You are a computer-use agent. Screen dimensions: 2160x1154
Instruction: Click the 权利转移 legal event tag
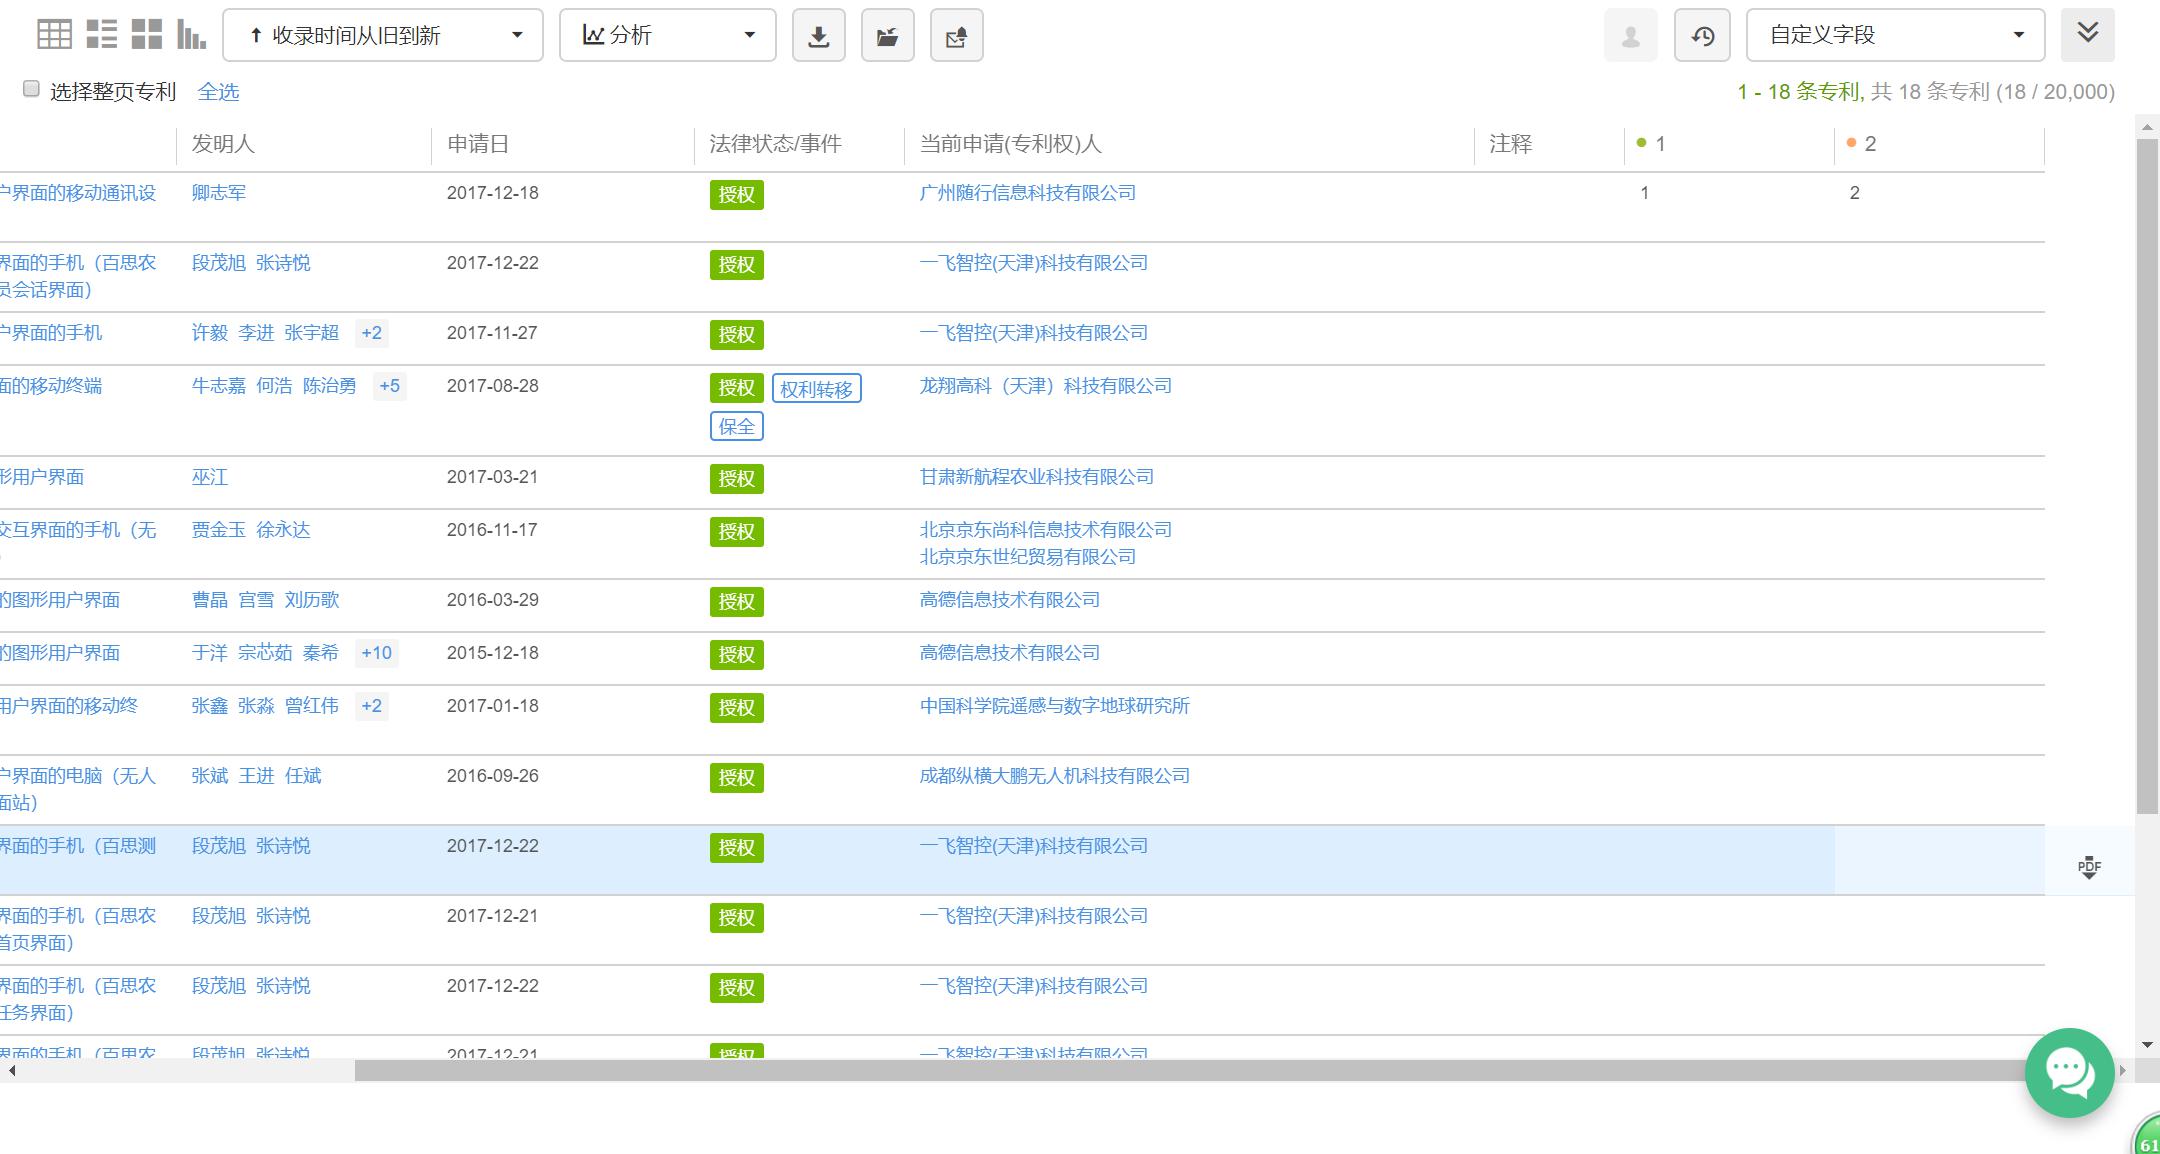tap(816, 389)
